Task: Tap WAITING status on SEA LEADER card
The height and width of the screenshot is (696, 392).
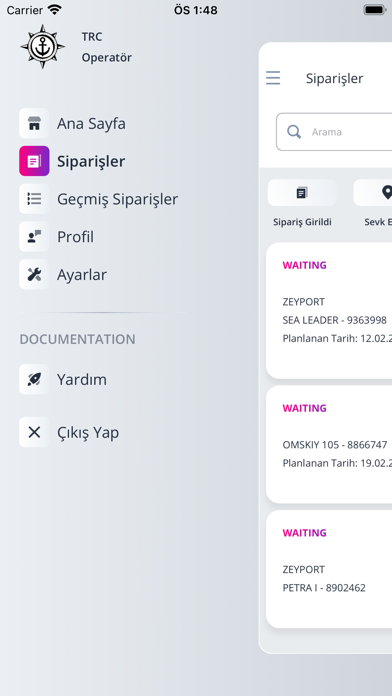Action: pyautogui.click(x=305, y=265)
